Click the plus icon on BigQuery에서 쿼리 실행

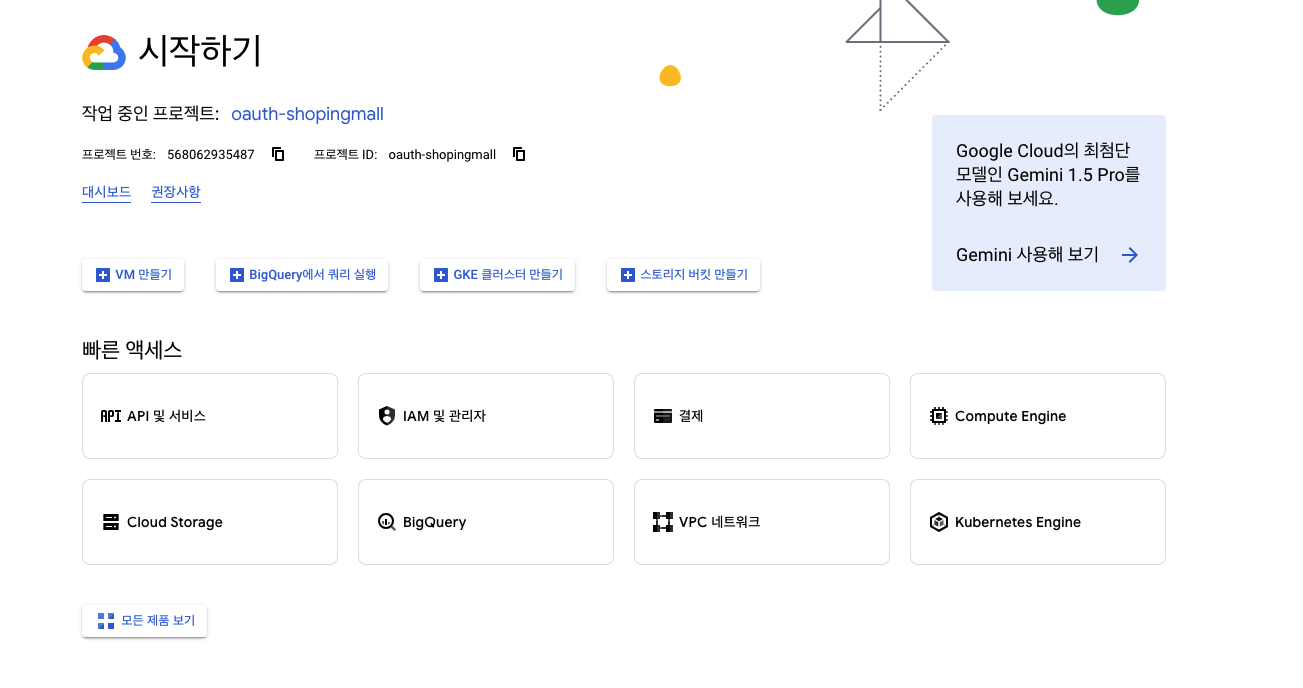coord(237,275)
